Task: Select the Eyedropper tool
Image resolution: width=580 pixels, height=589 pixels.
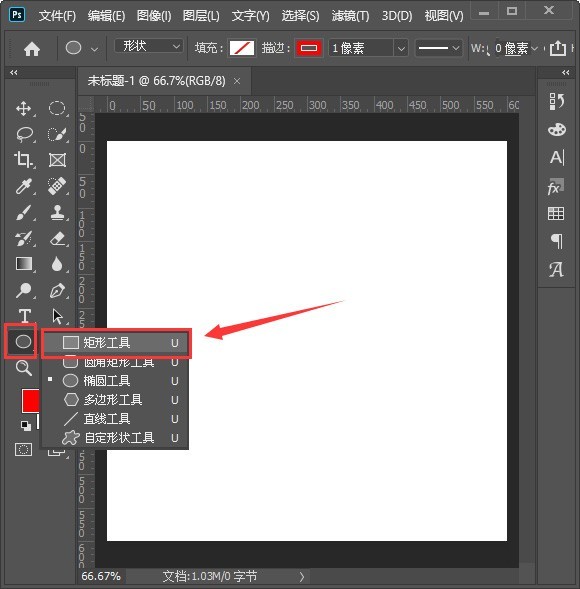Action: (24, 186)
